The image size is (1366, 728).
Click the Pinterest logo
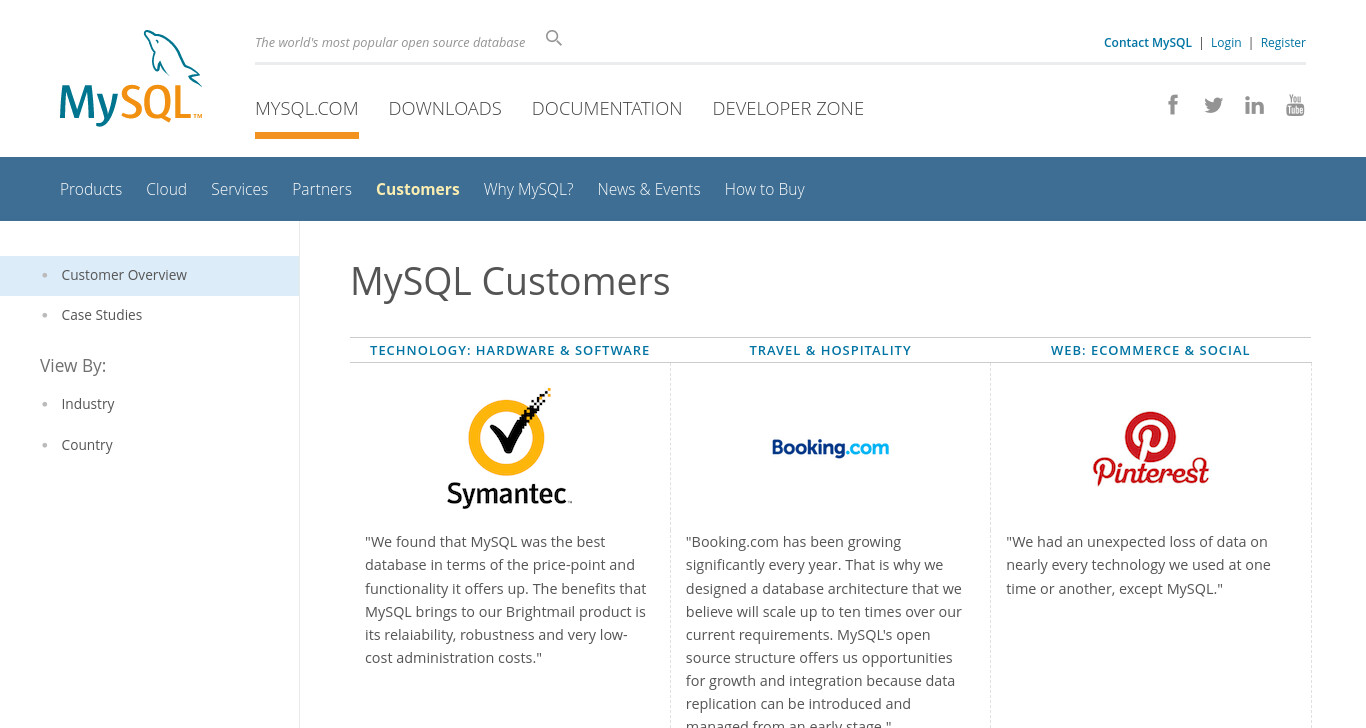click(x=1150, y=448)
